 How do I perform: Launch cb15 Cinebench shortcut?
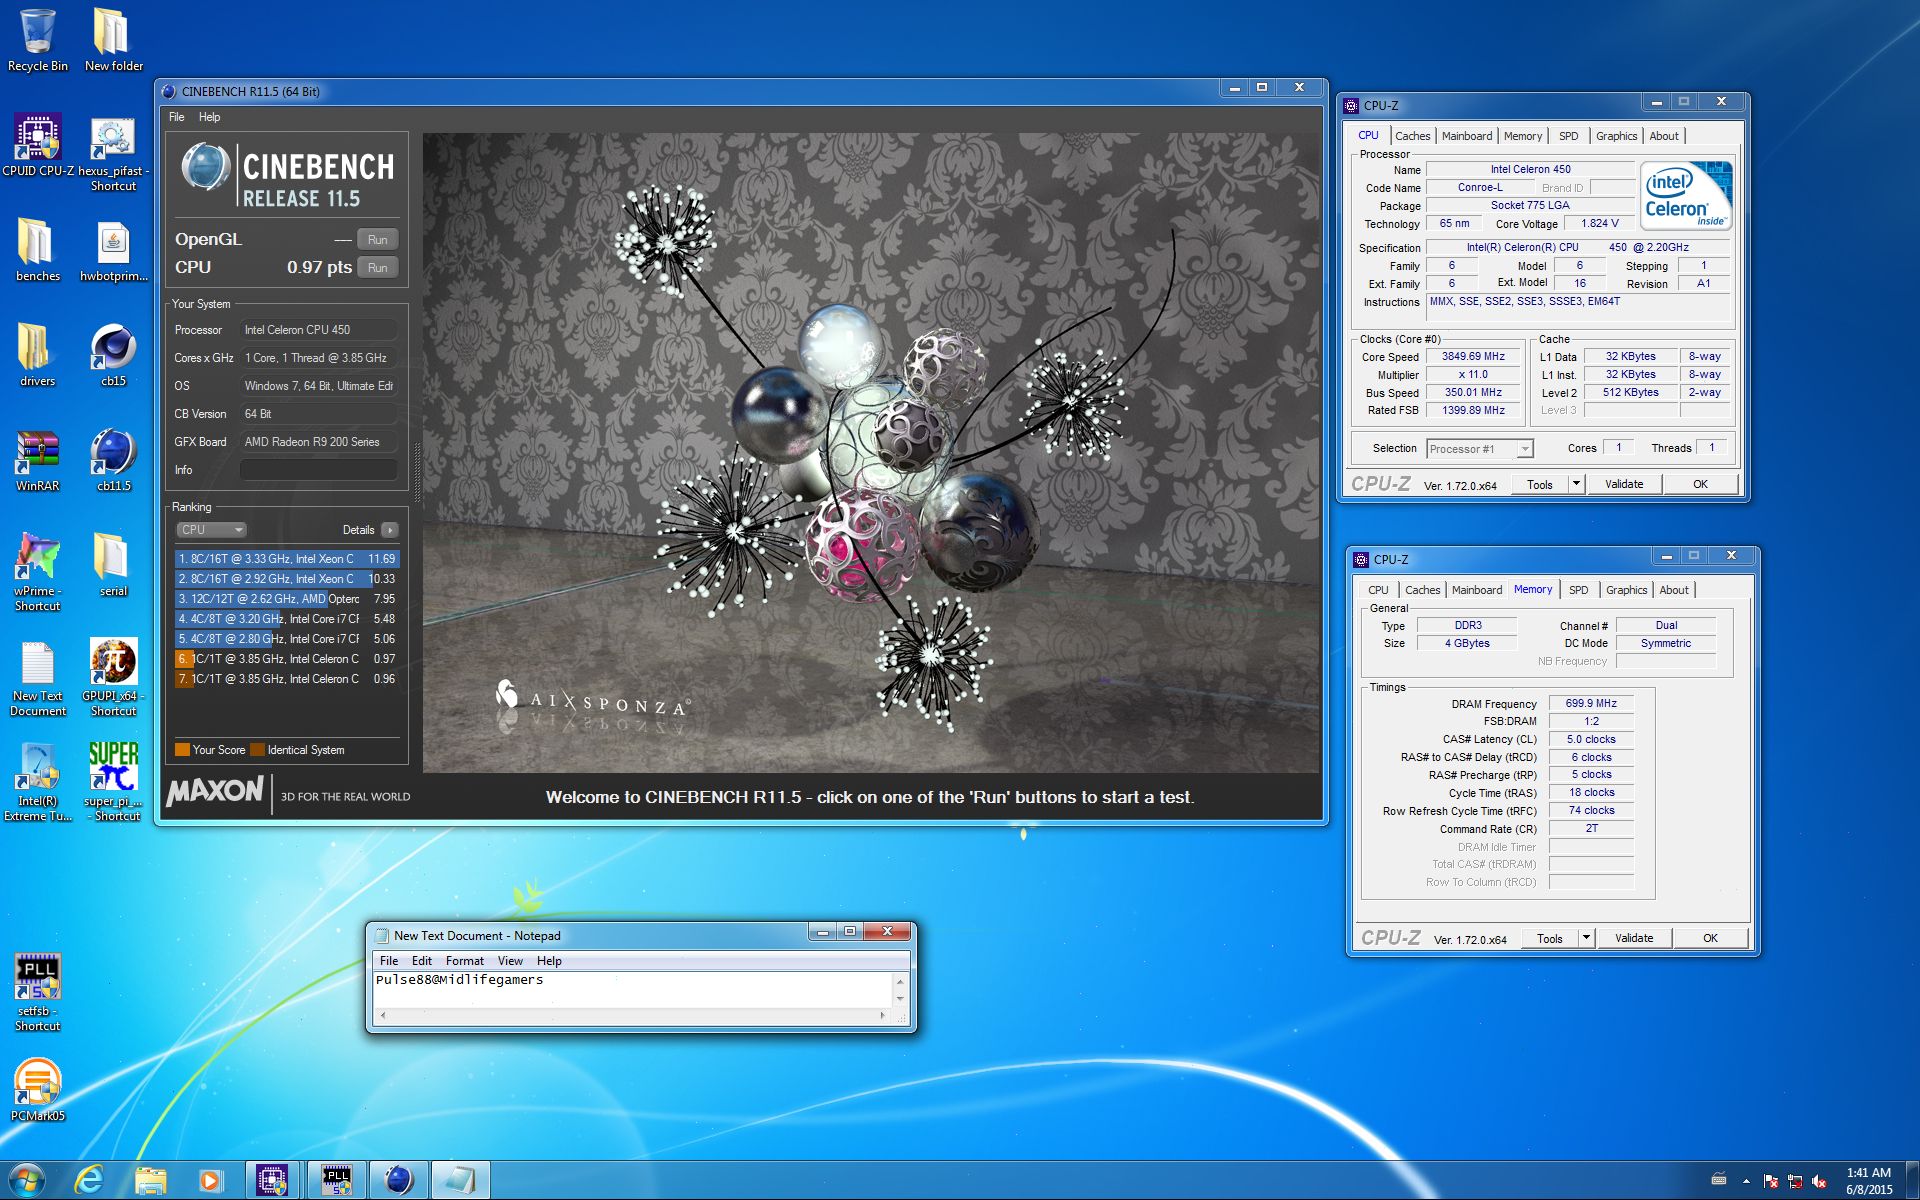coord(113,355)
